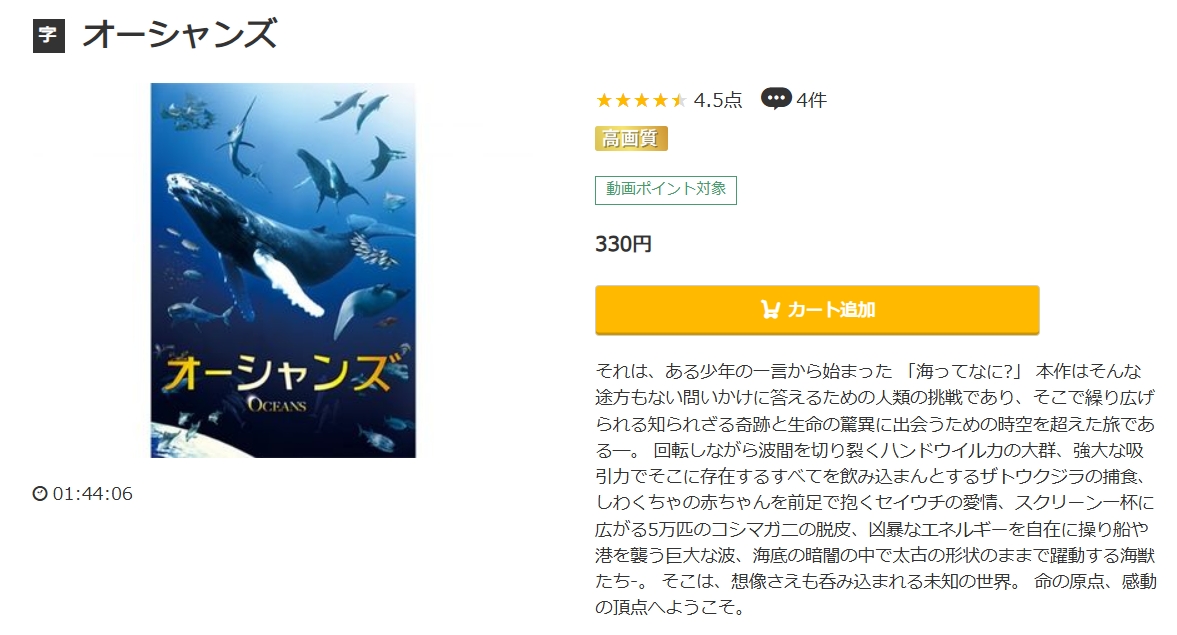Click the 4.5点 rating score
Viewport: 1177px width, 635px height.
tap(718, 100)
